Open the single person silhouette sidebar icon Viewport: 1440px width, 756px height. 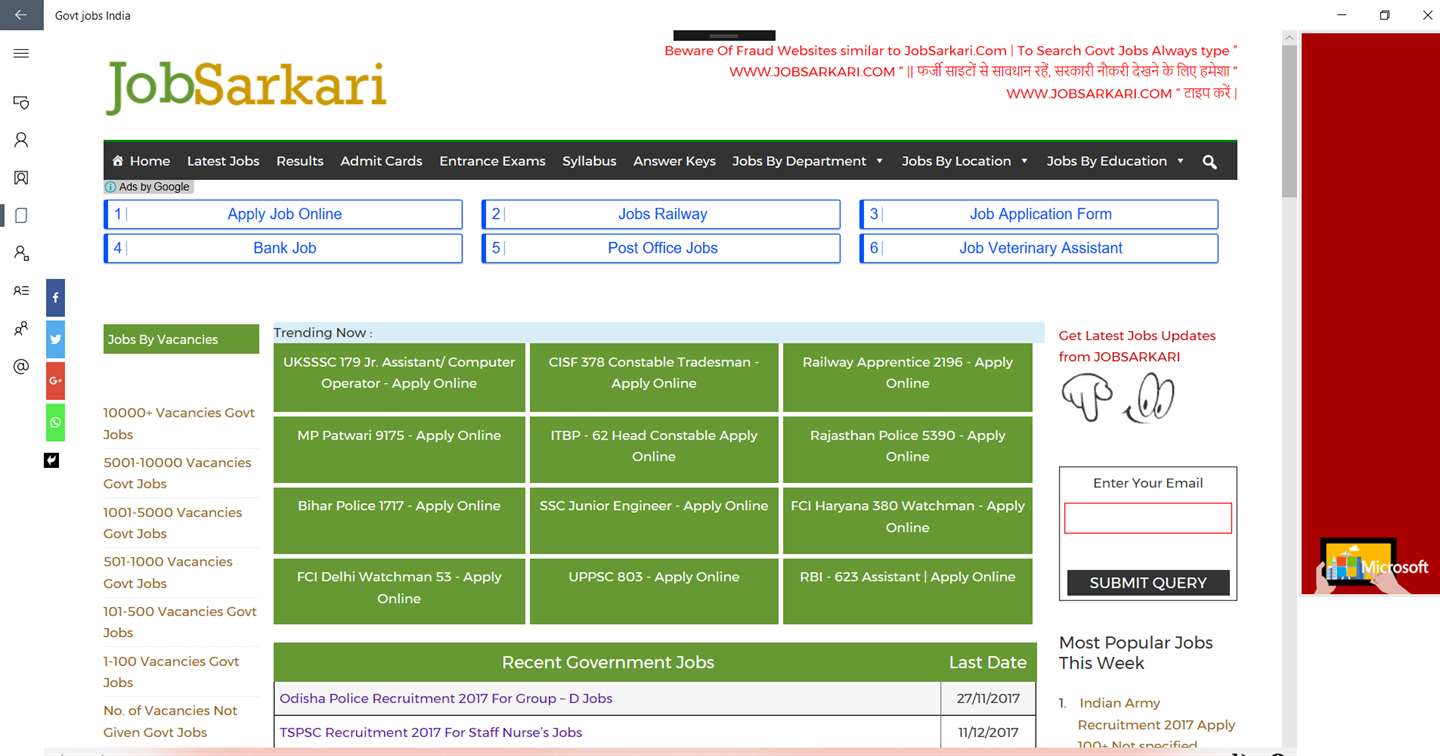click(21, 140)
